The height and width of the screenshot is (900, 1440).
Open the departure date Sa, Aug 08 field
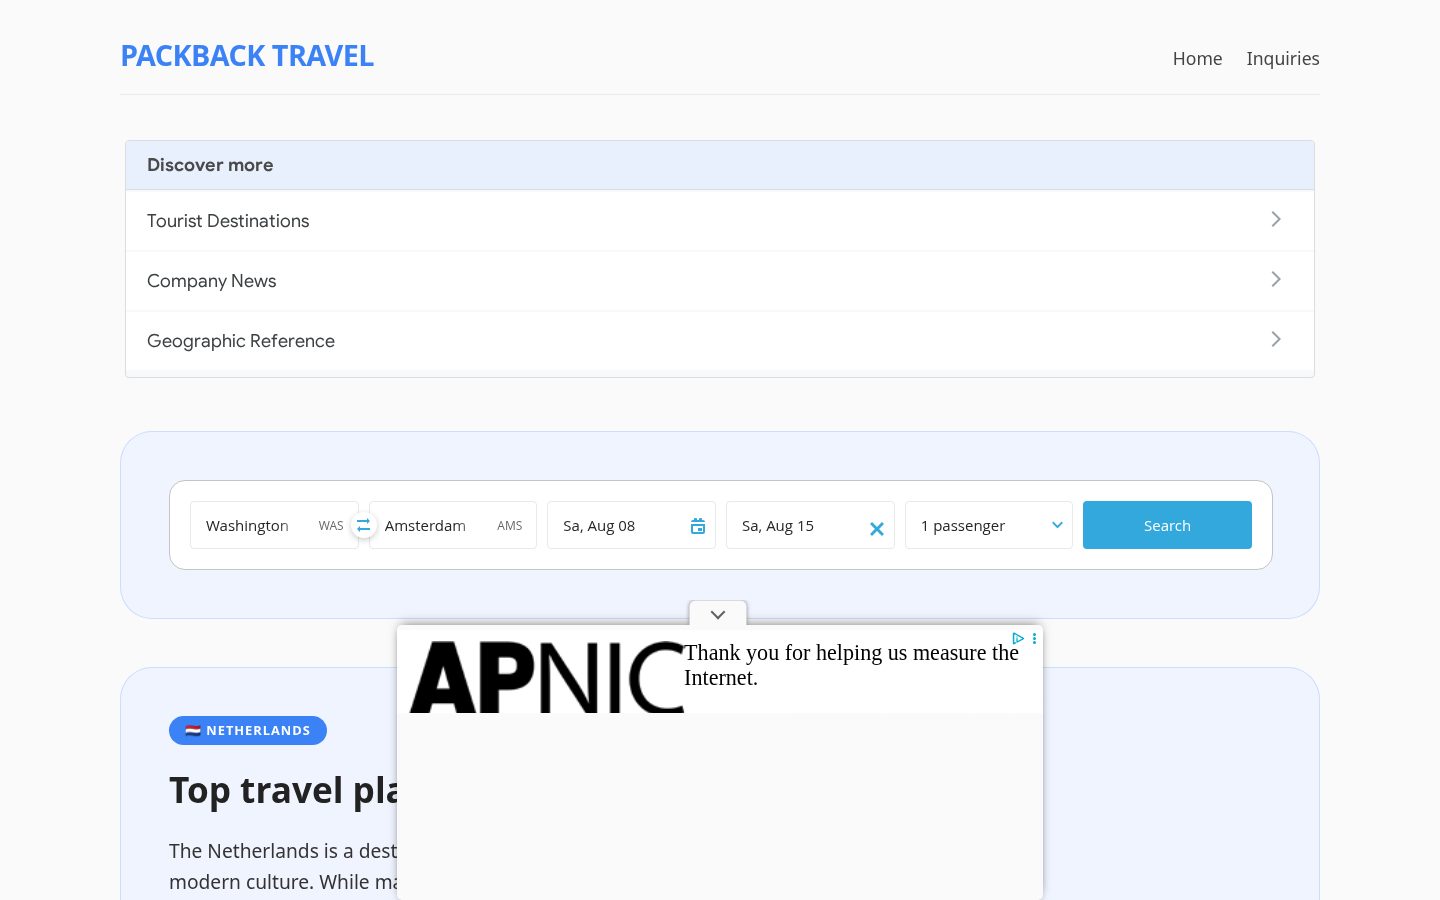click(x=631, y=525)
